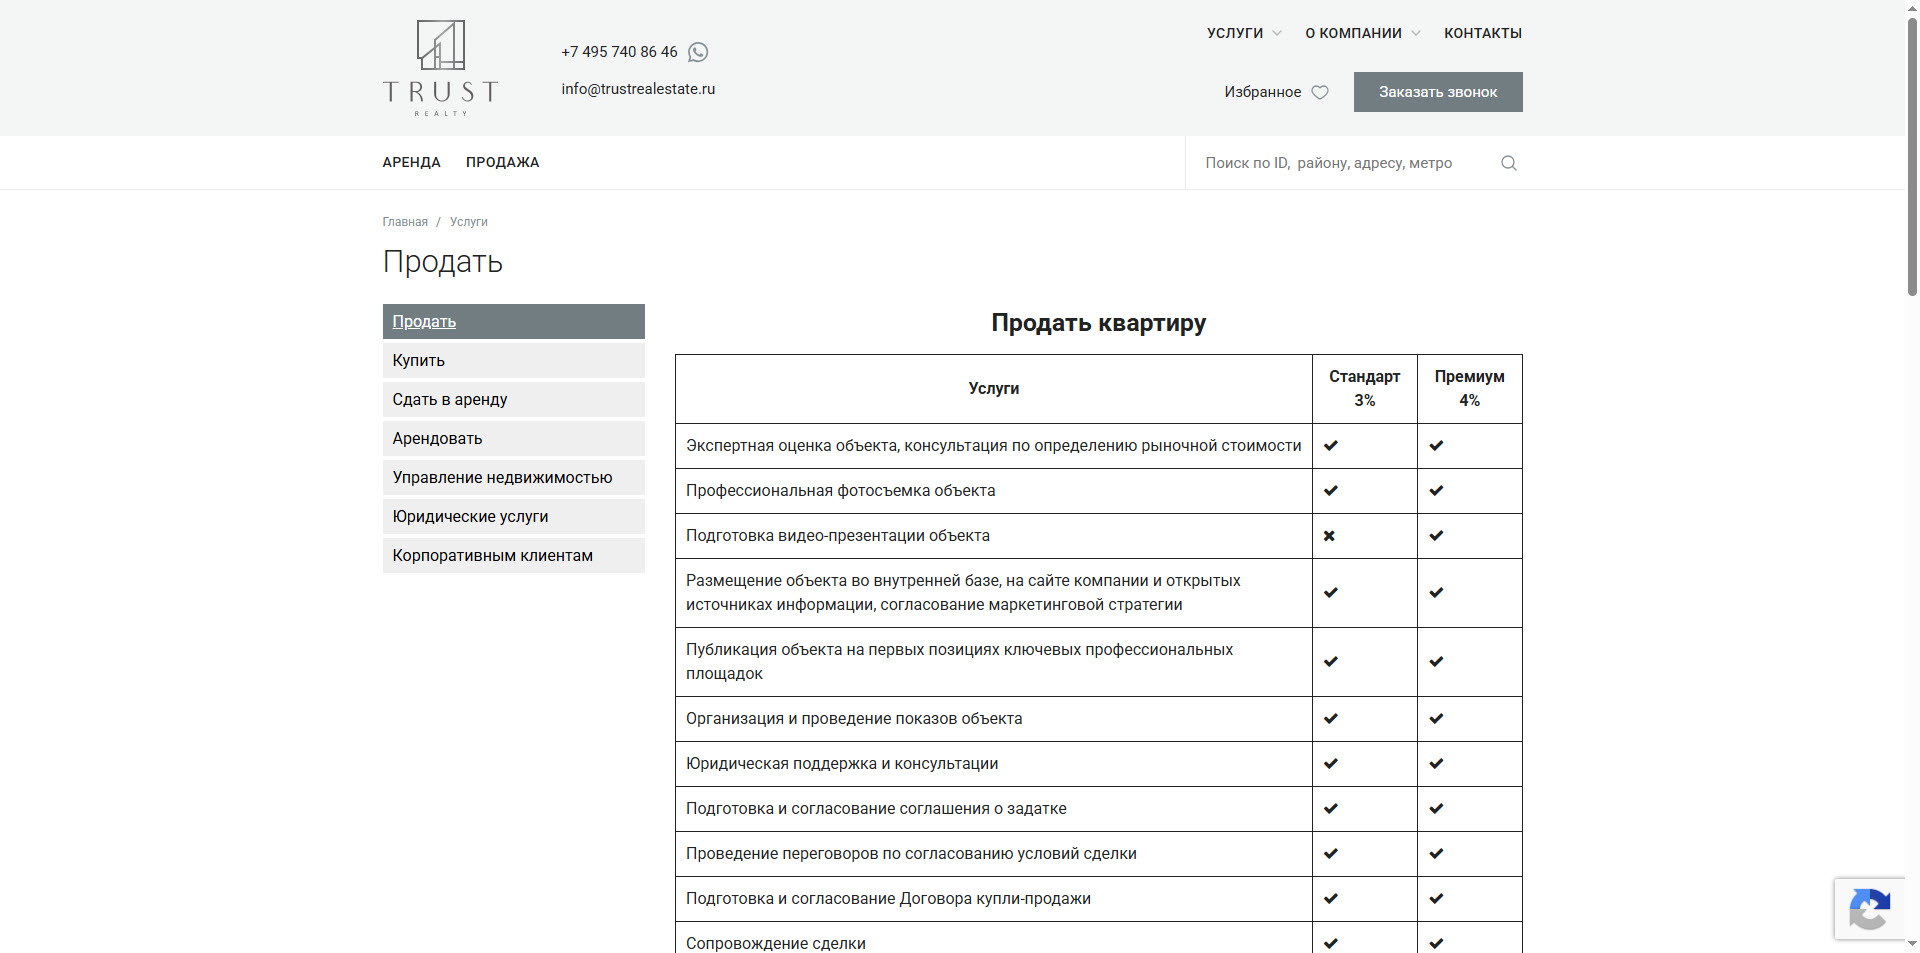Select Купить in the sidebar

[x=514, y=360]
